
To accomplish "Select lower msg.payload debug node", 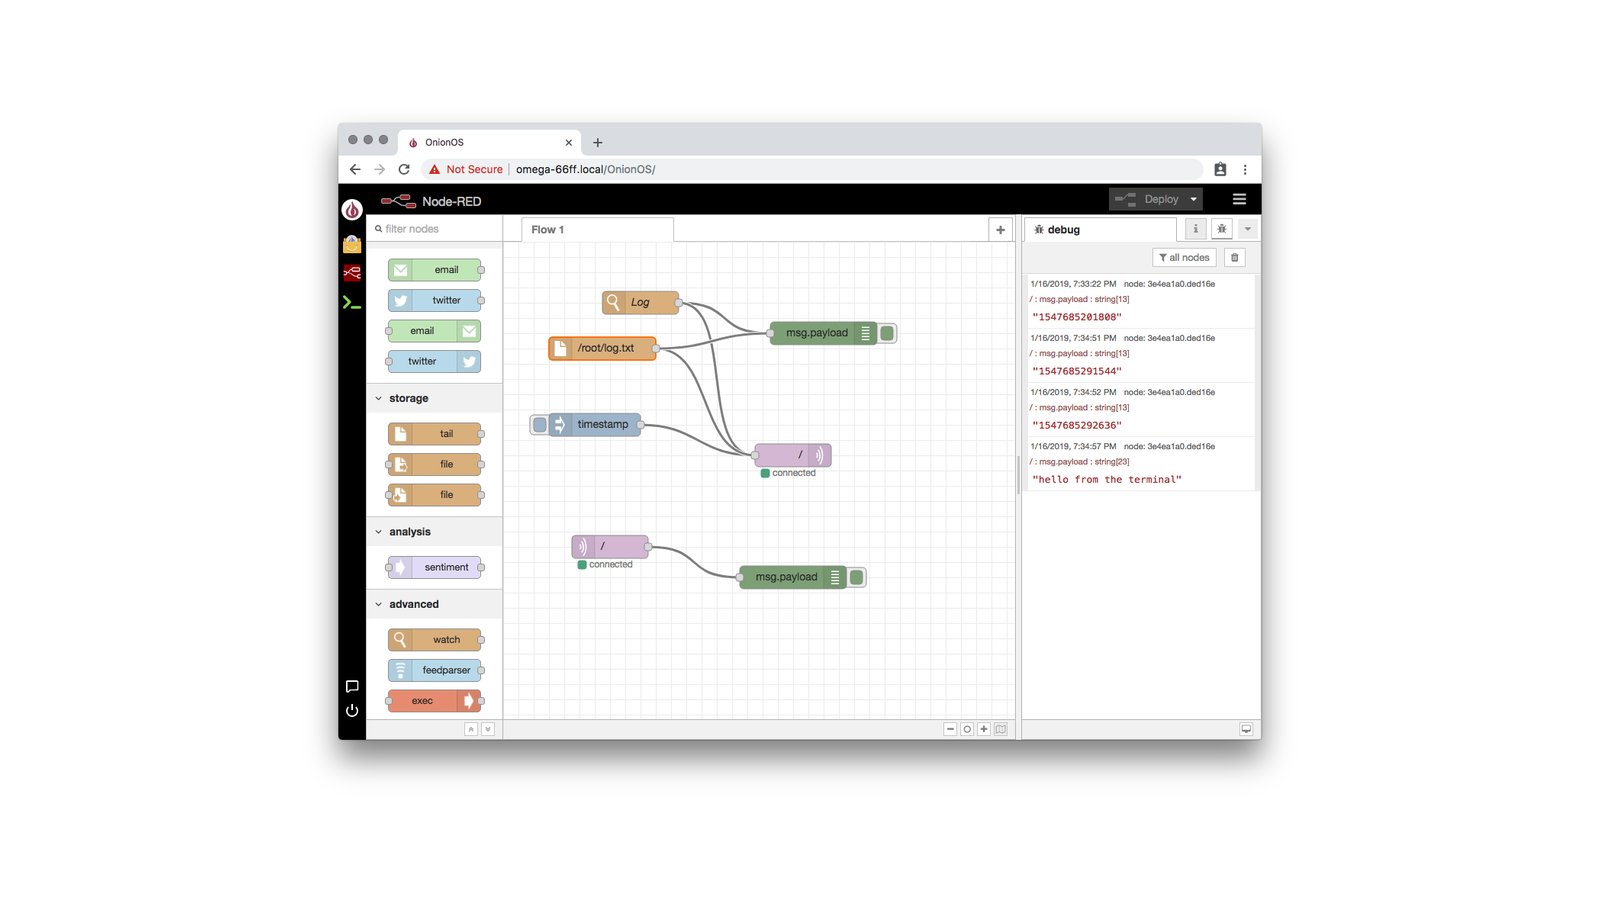I will (x=793, y=577).
